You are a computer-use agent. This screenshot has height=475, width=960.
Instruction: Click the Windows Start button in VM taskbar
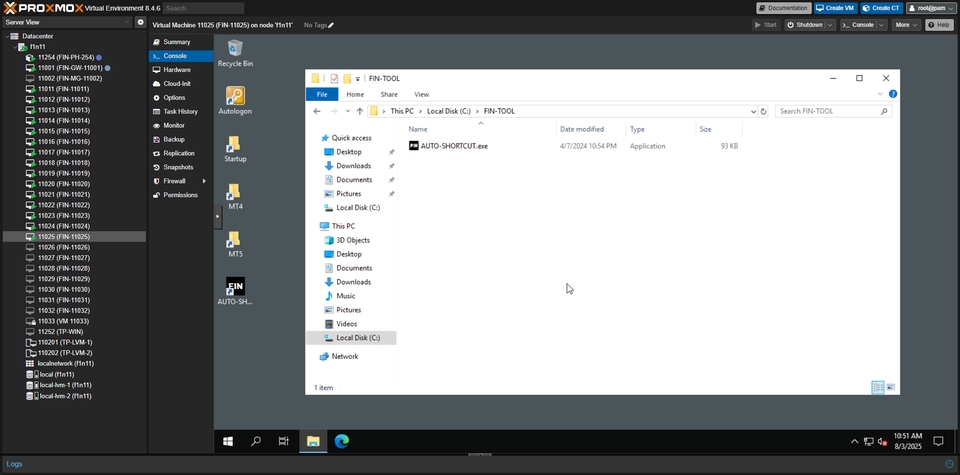coord(228,441)
